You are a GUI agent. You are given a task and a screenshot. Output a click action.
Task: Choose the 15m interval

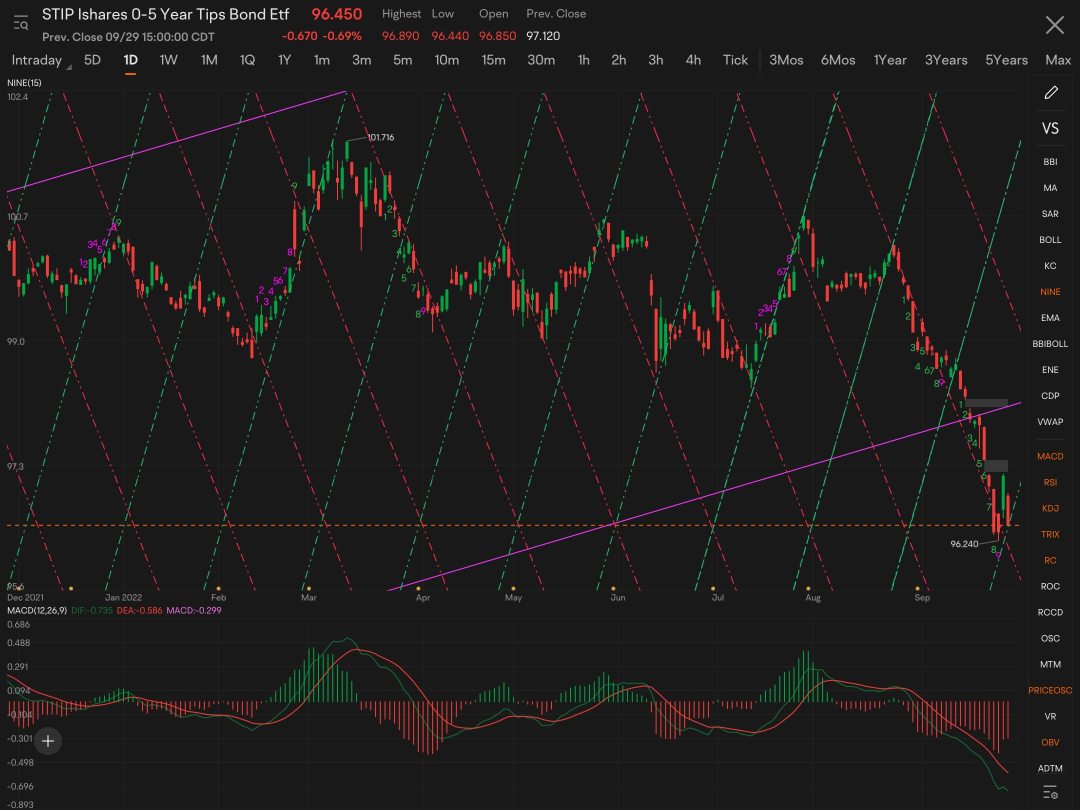point(493,60)
